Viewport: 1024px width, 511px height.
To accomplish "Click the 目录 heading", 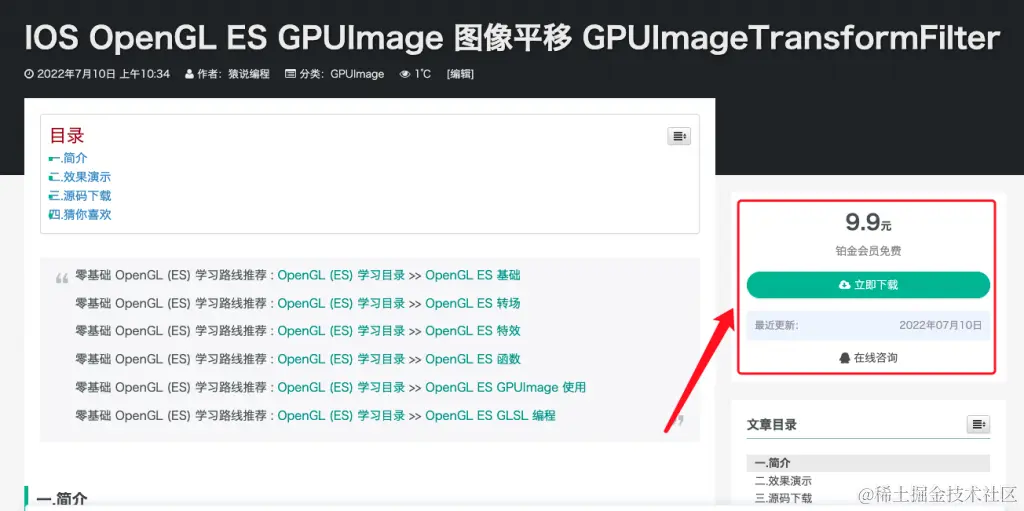I will click(67, 135).
